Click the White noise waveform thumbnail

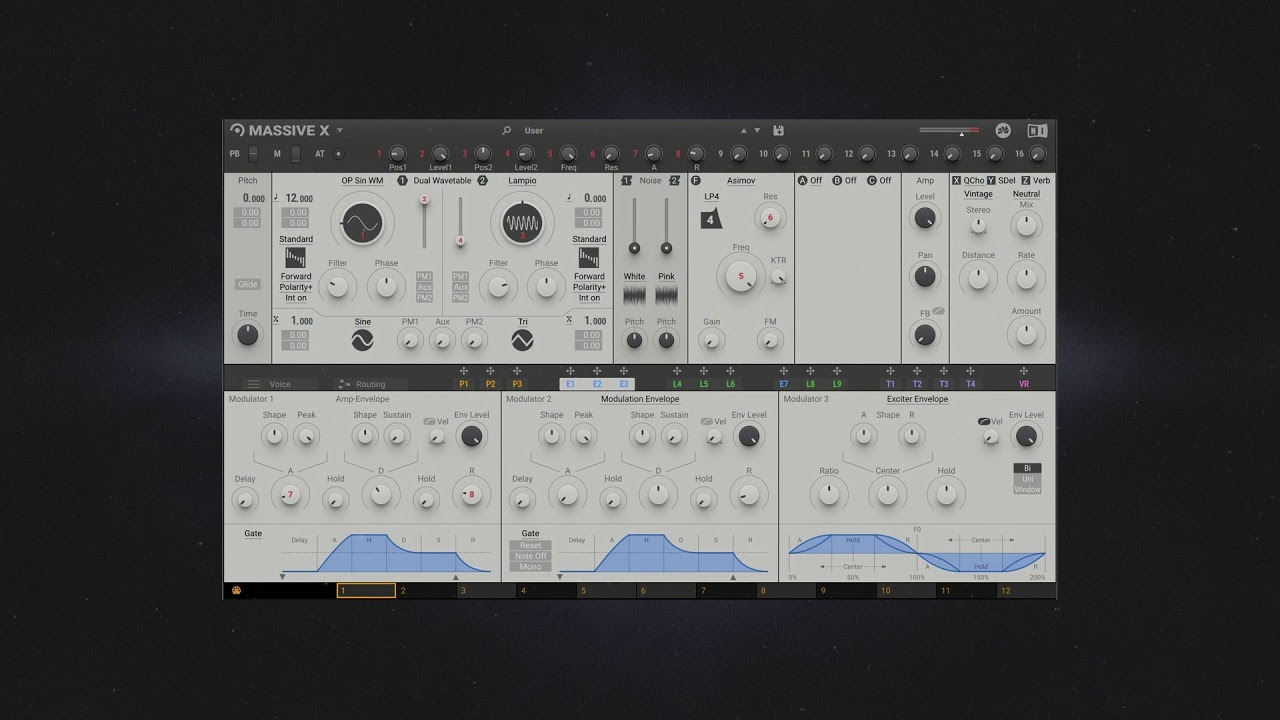pos(634,294)
